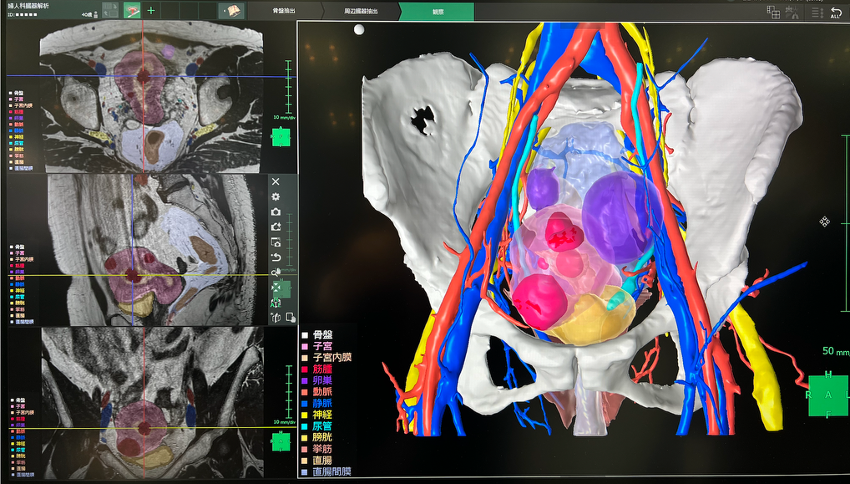Click the 動脈 color swatch in legend
The width and height of the screenshot is (850, 484).
tap(305, 392)
